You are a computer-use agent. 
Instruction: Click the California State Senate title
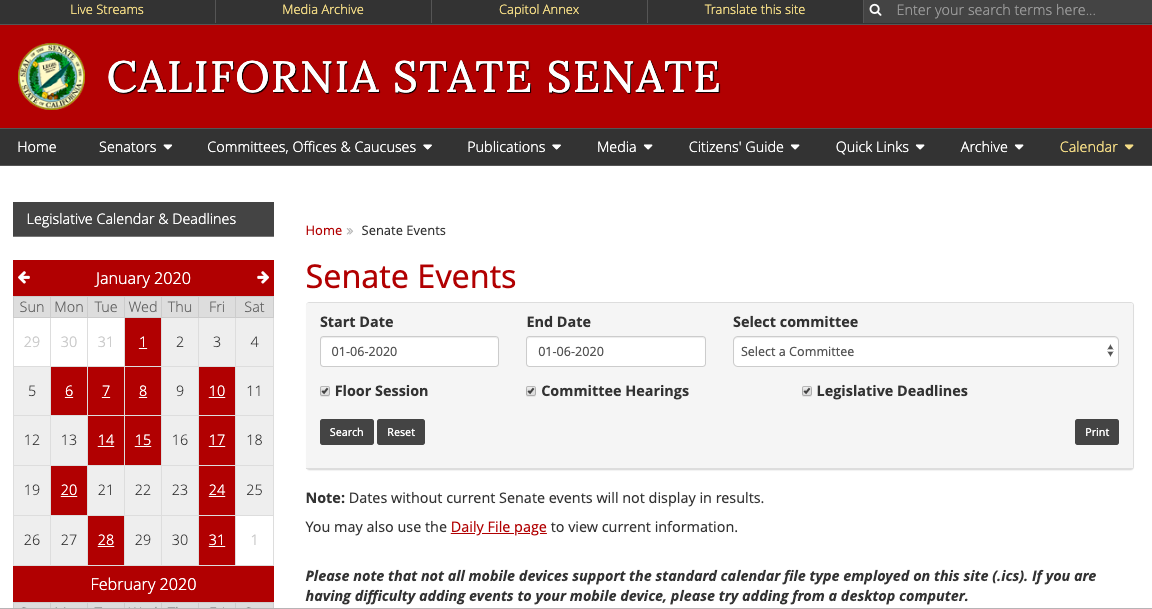(414, 76)
